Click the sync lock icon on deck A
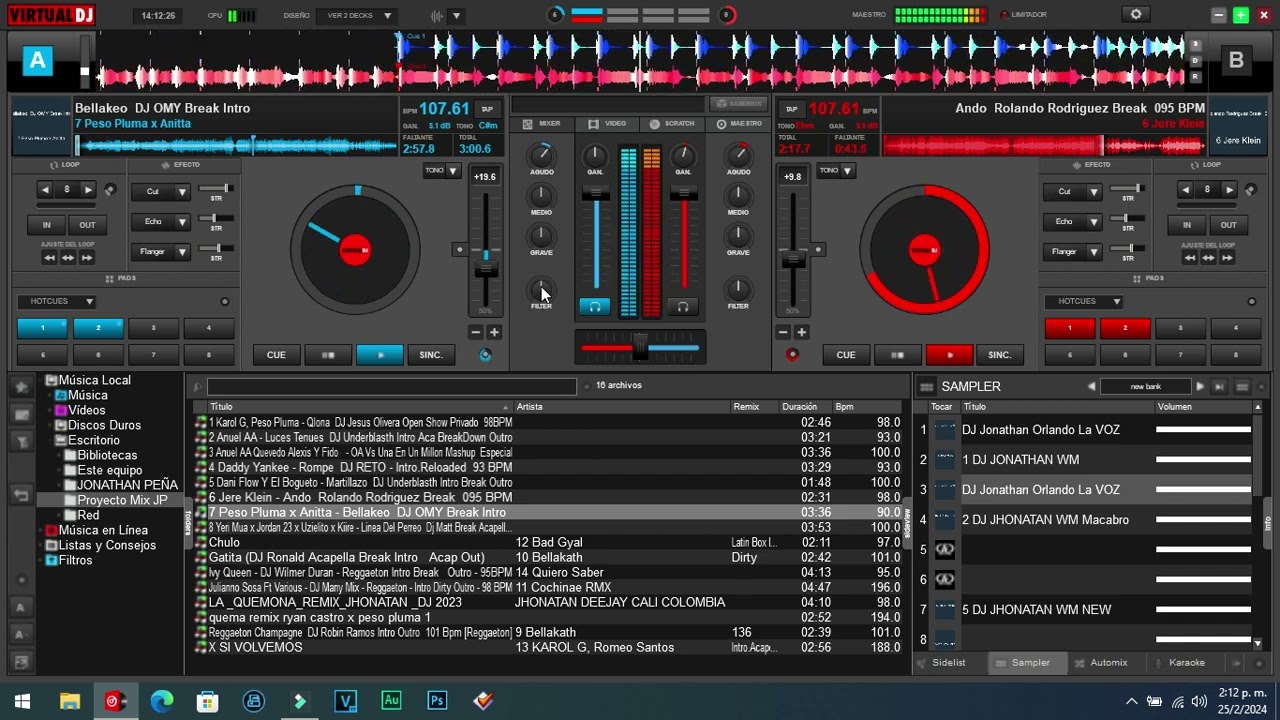The image size is (1280, 720). click(486, 355)
